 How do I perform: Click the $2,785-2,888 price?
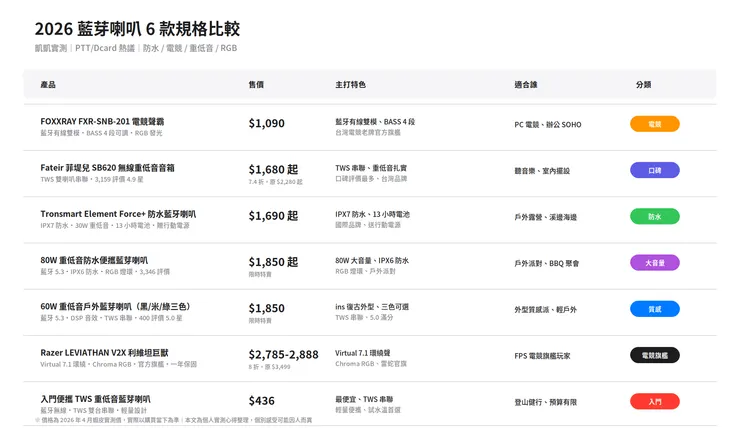click(284, 354)
